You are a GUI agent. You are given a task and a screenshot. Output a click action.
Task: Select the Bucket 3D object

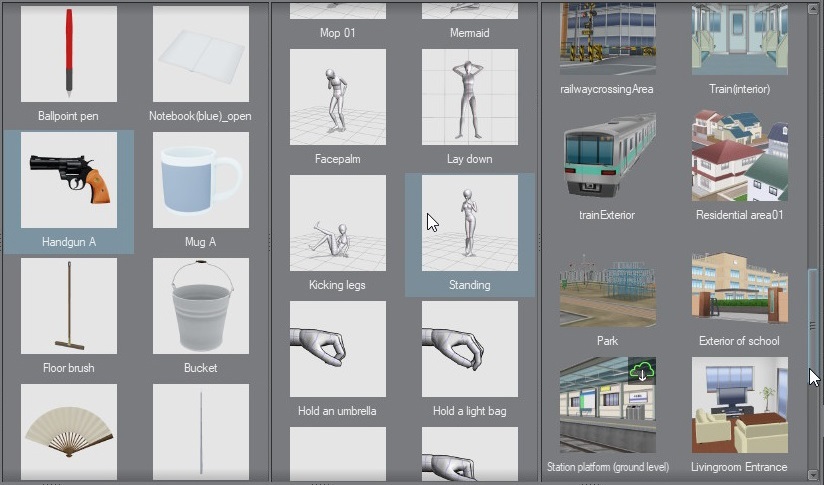[x=201, y=306]
